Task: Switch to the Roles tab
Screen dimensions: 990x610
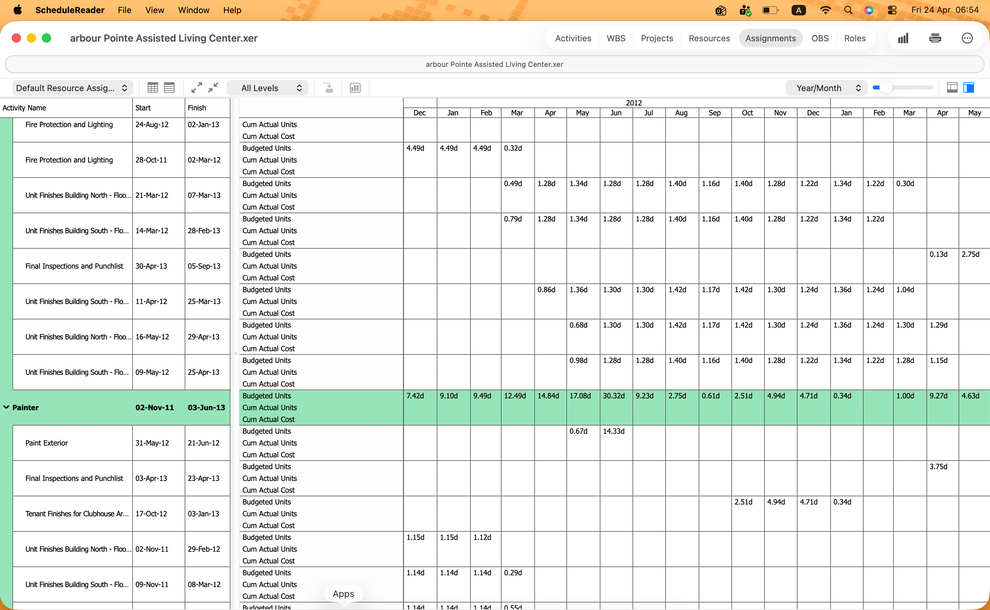Action: [854, 39]
